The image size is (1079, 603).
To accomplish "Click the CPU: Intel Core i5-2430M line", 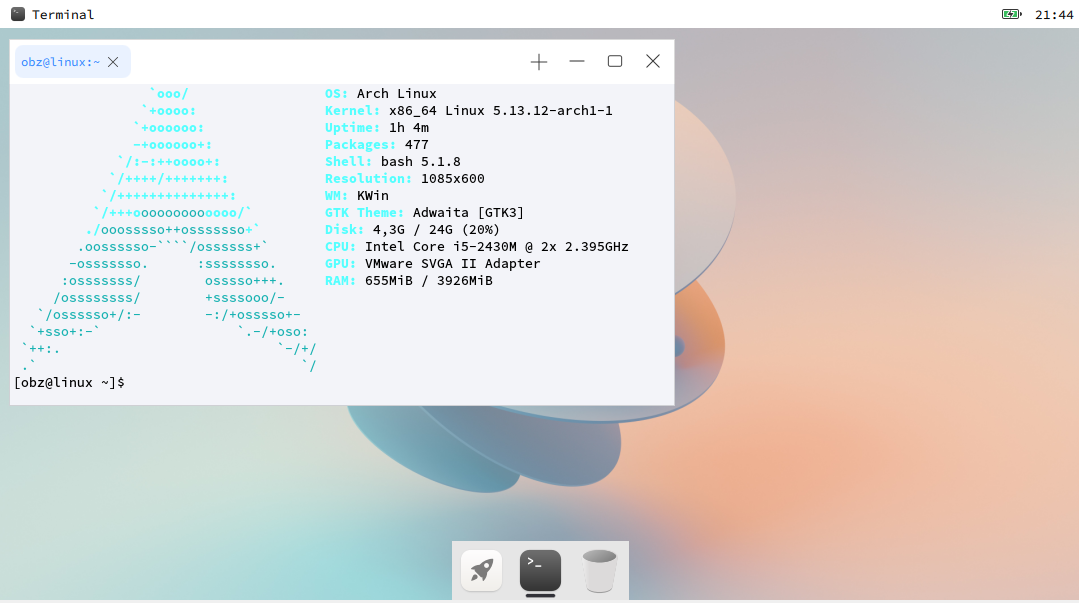I will point(477,246).
